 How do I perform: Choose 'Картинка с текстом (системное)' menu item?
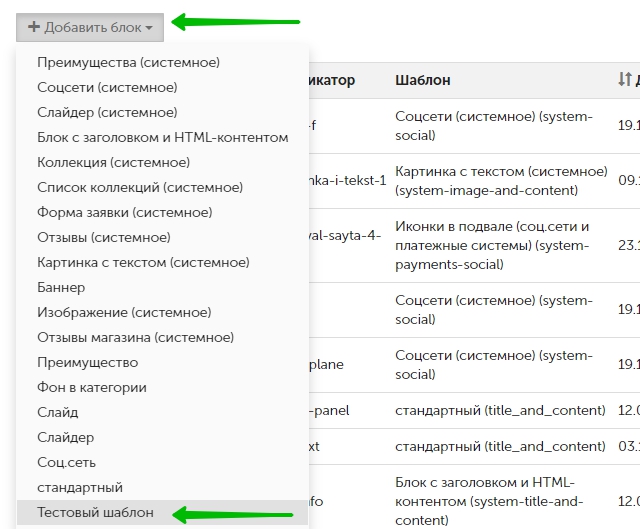[x=143, y=262]
